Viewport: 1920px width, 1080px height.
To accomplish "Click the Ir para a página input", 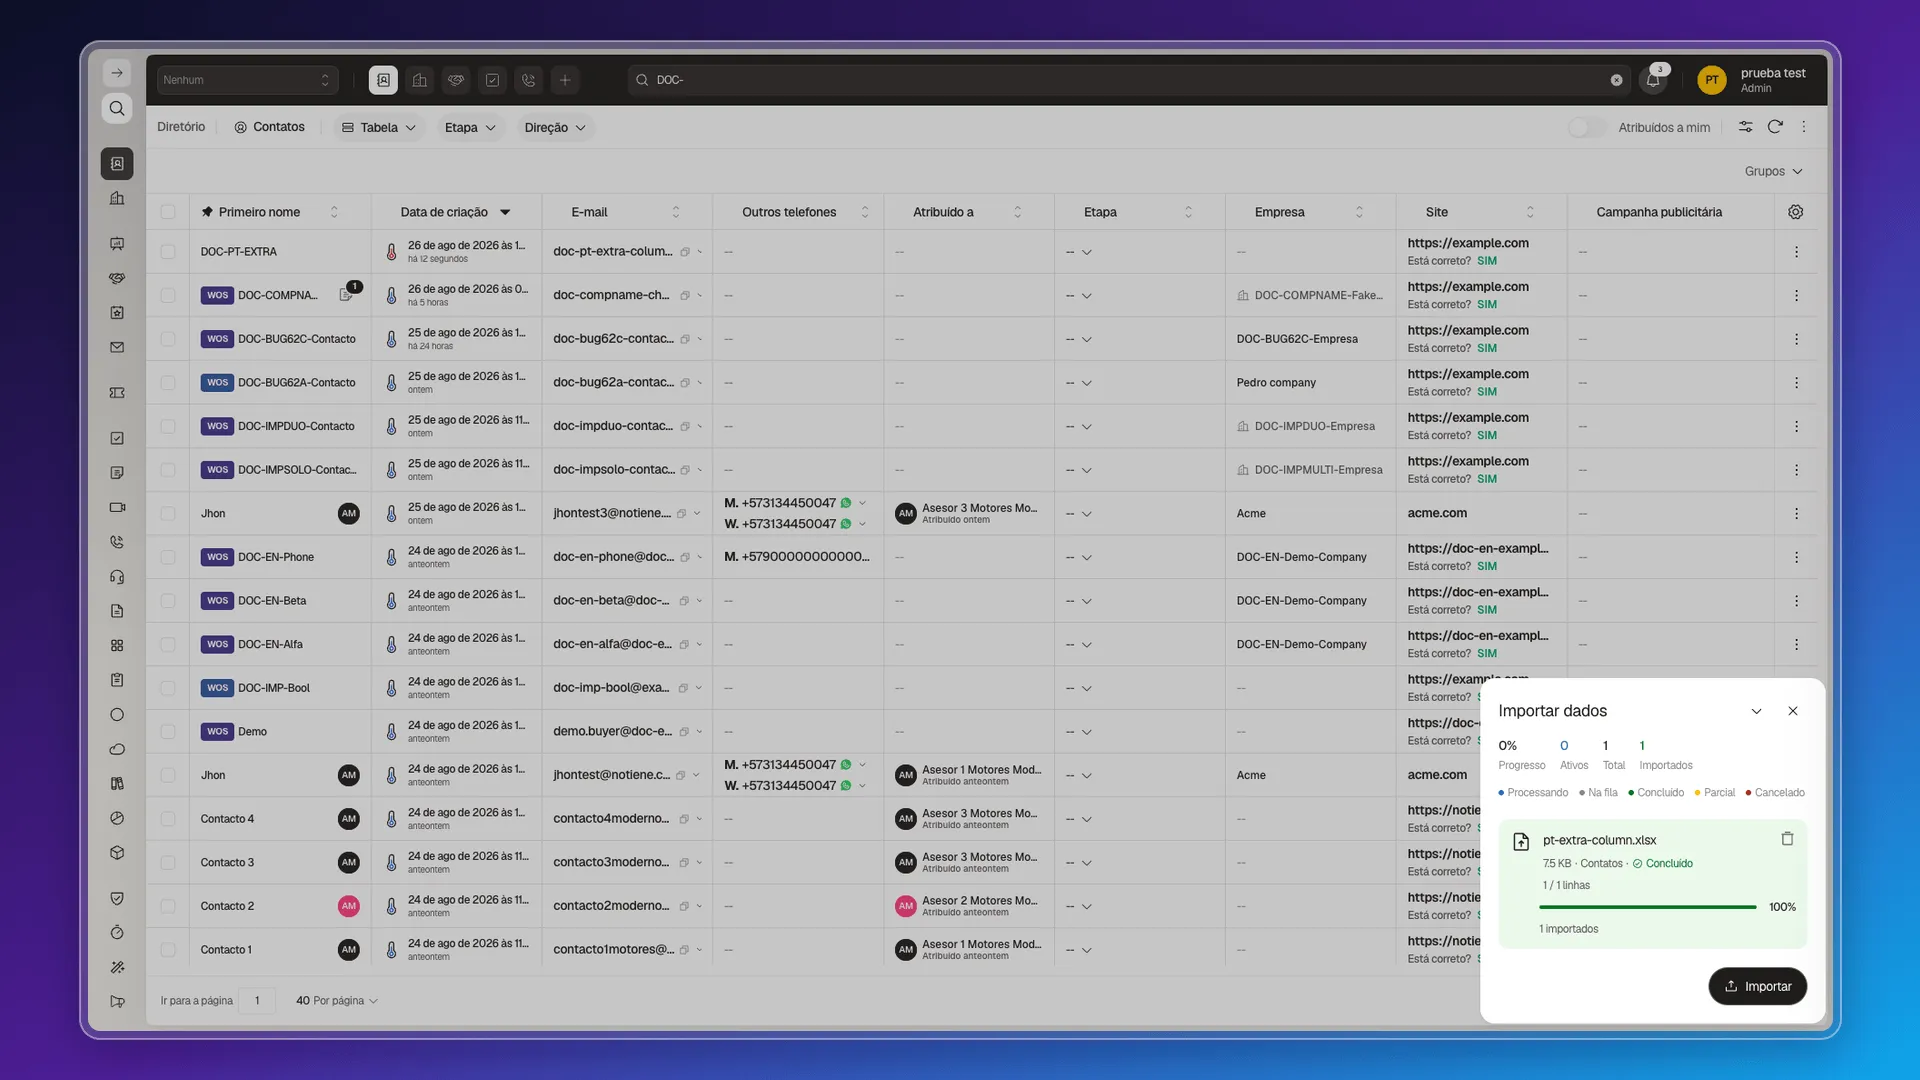I will pos(257,1000).
